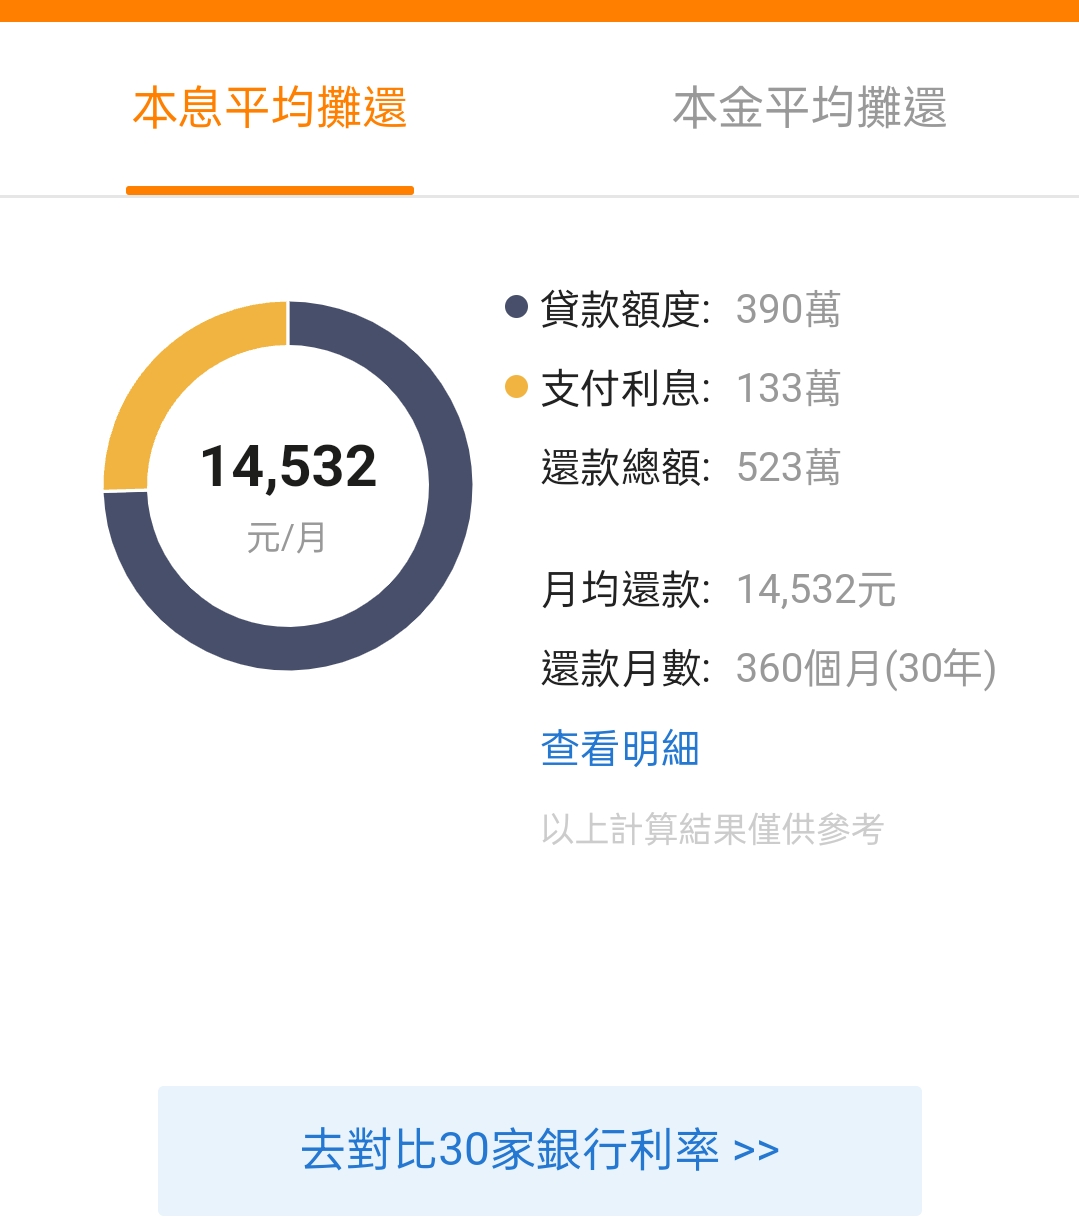Screen dimensions: 1079x1224
Task: Select the 本息平均攤還 tab
Action: tap(270, 108)
